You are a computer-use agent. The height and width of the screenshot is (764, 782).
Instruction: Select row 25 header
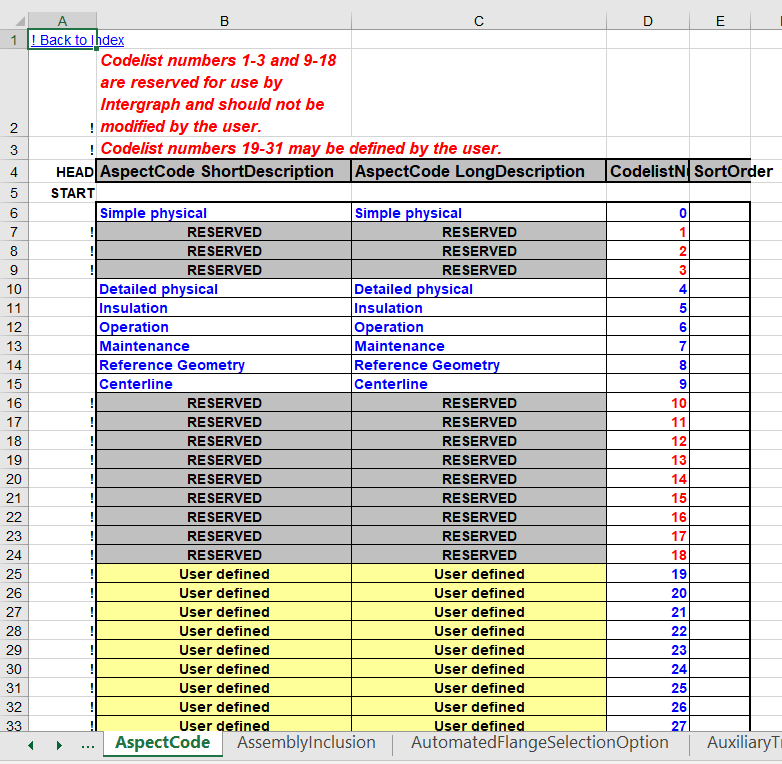(x=14, y=574)
